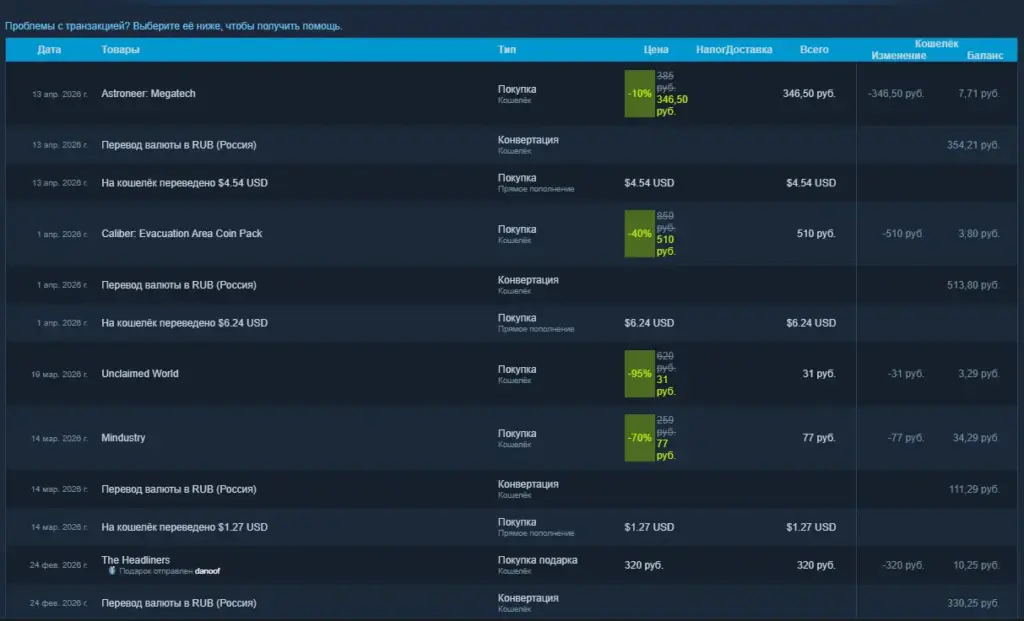Open the Unclaimed World purchase entry
This screenshot has width=1024, height=621.
point(139,374)
